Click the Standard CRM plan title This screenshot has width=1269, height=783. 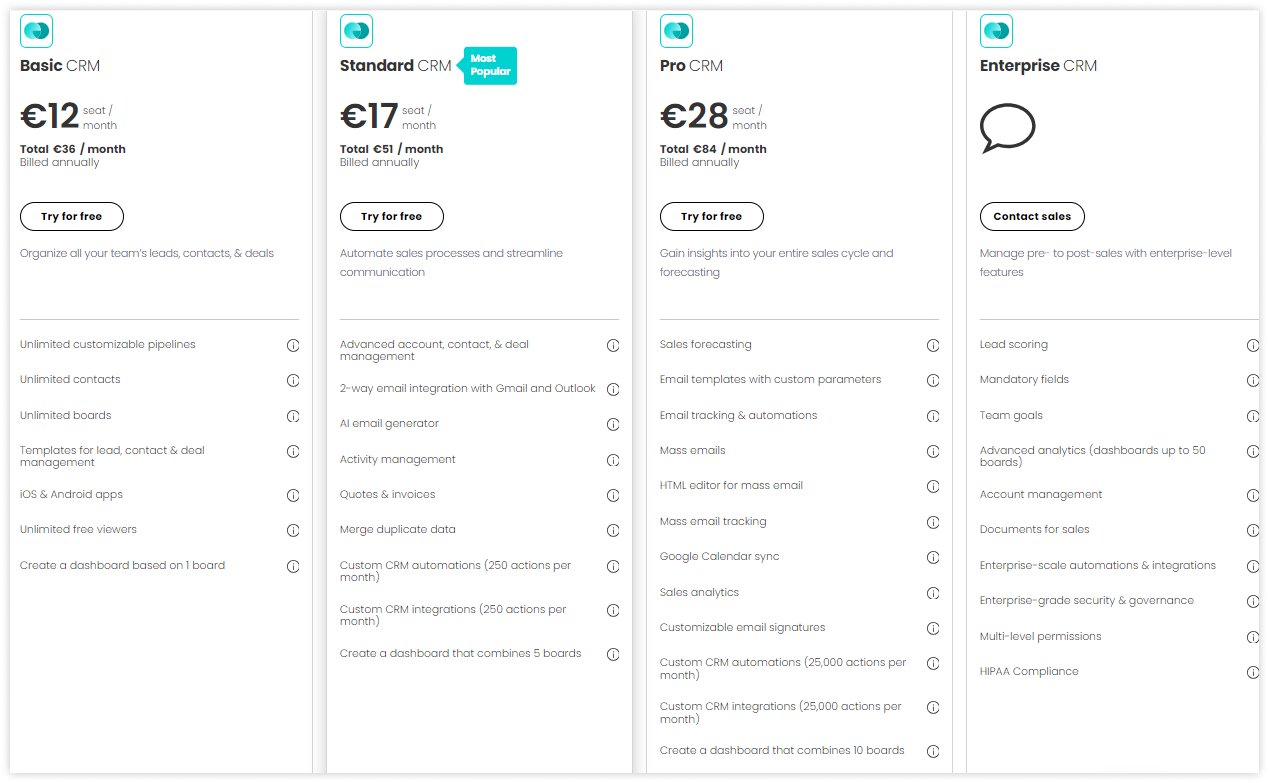coord(396,66)
